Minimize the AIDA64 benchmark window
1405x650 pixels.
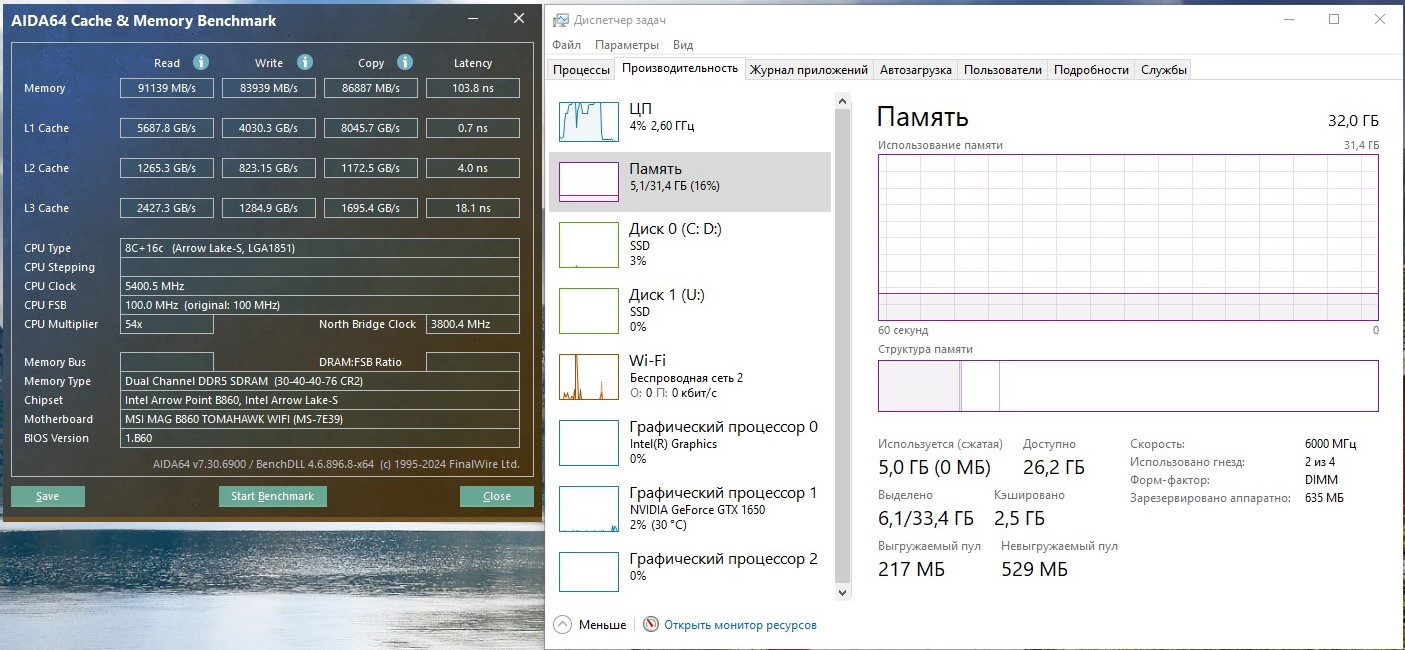pos(473,19)
